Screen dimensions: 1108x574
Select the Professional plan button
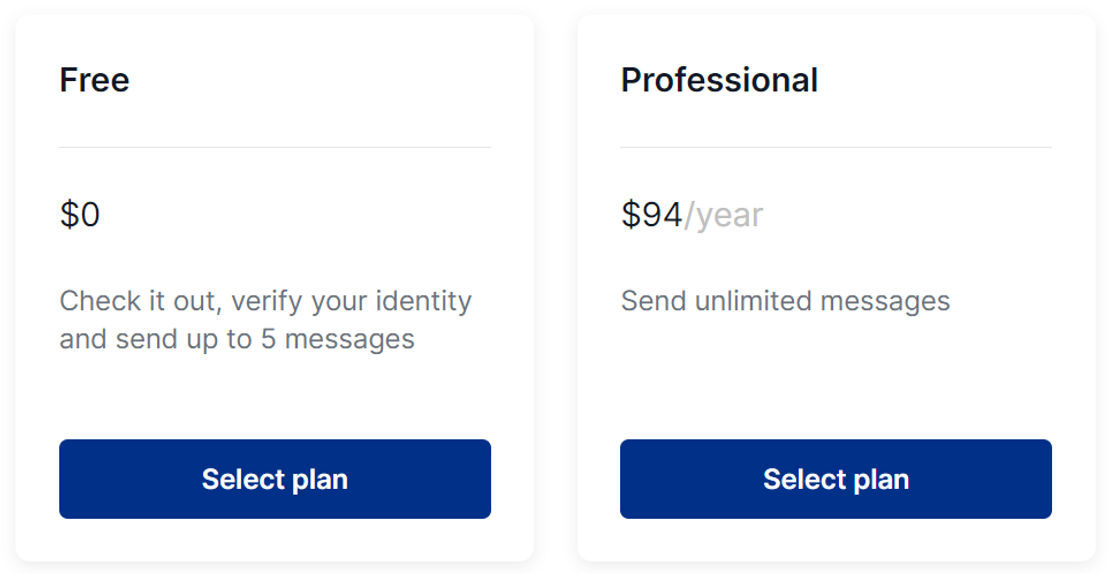(x=836, y=479)
